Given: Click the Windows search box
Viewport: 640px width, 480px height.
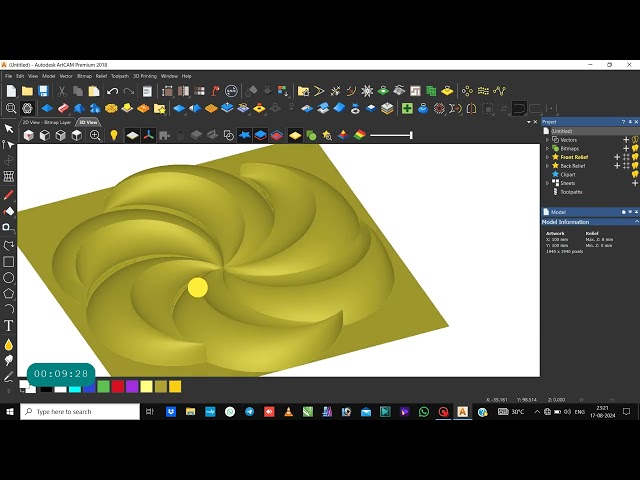Looking at the screenshot, I should 80,411.
